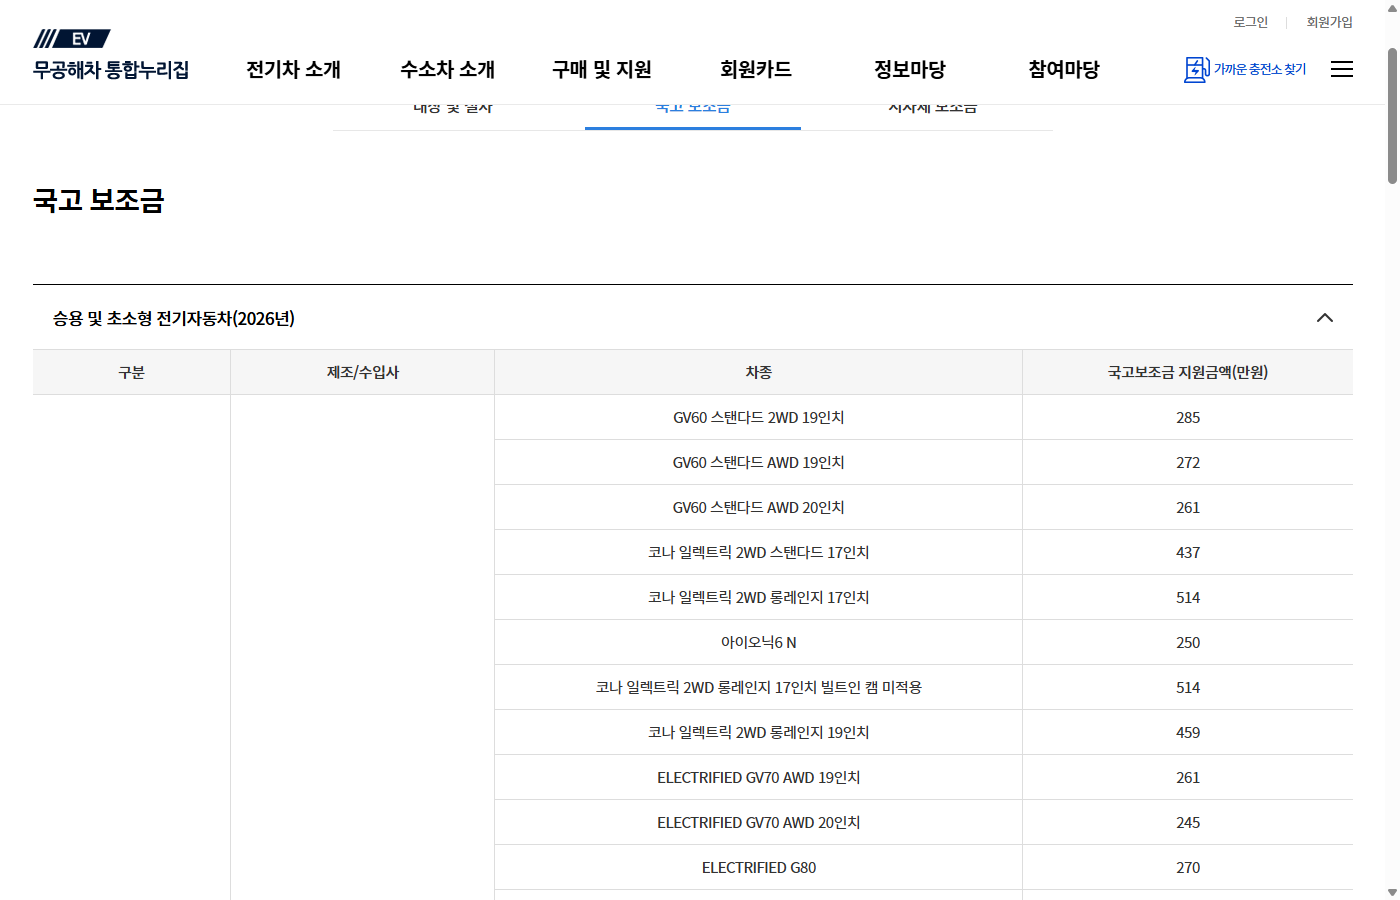Click the scrollbar up arrow
Viewport: 1400px width, 900px height.
tap(1390, 8)
